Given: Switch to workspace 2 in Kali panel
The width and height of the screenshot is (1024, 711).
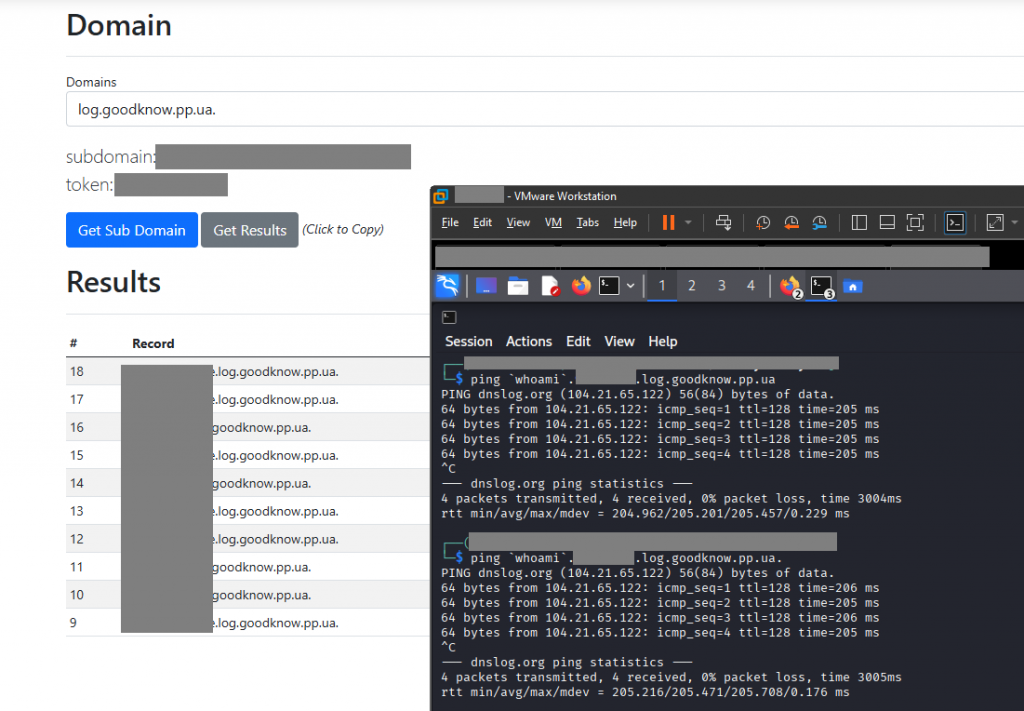Looking at the screenshot, I should 692,286.
